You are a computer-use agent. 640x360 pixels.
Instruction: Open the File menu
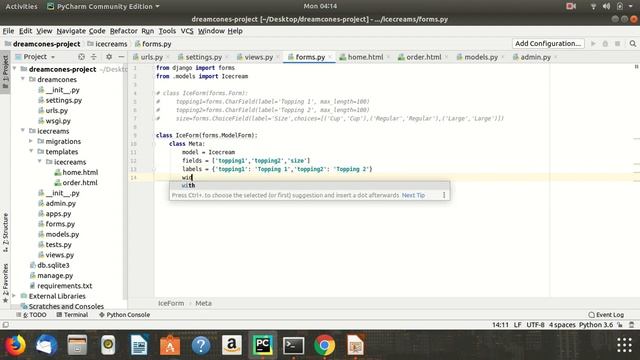click(8, 31)
